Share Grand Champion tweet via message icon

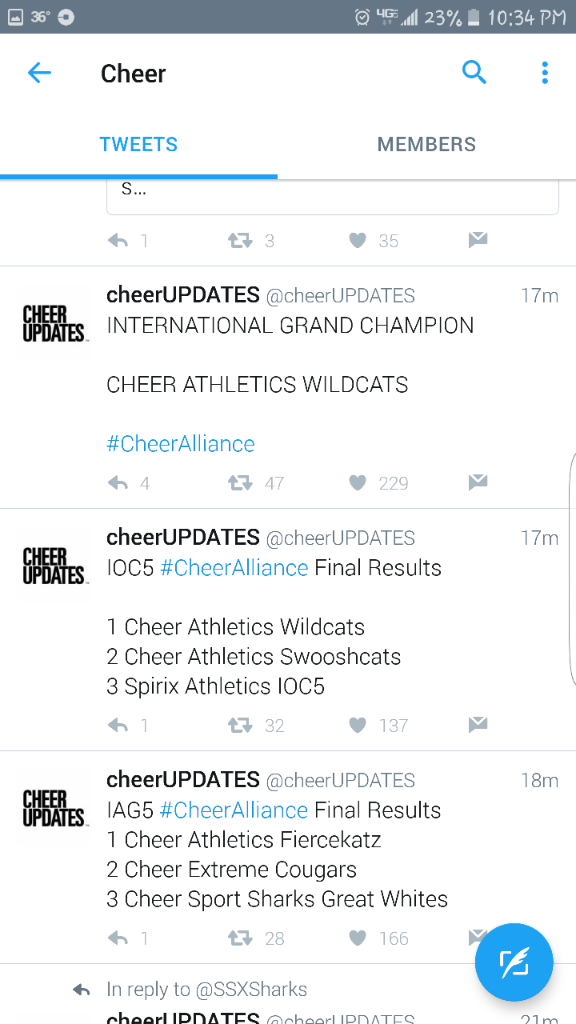point(478,483)
